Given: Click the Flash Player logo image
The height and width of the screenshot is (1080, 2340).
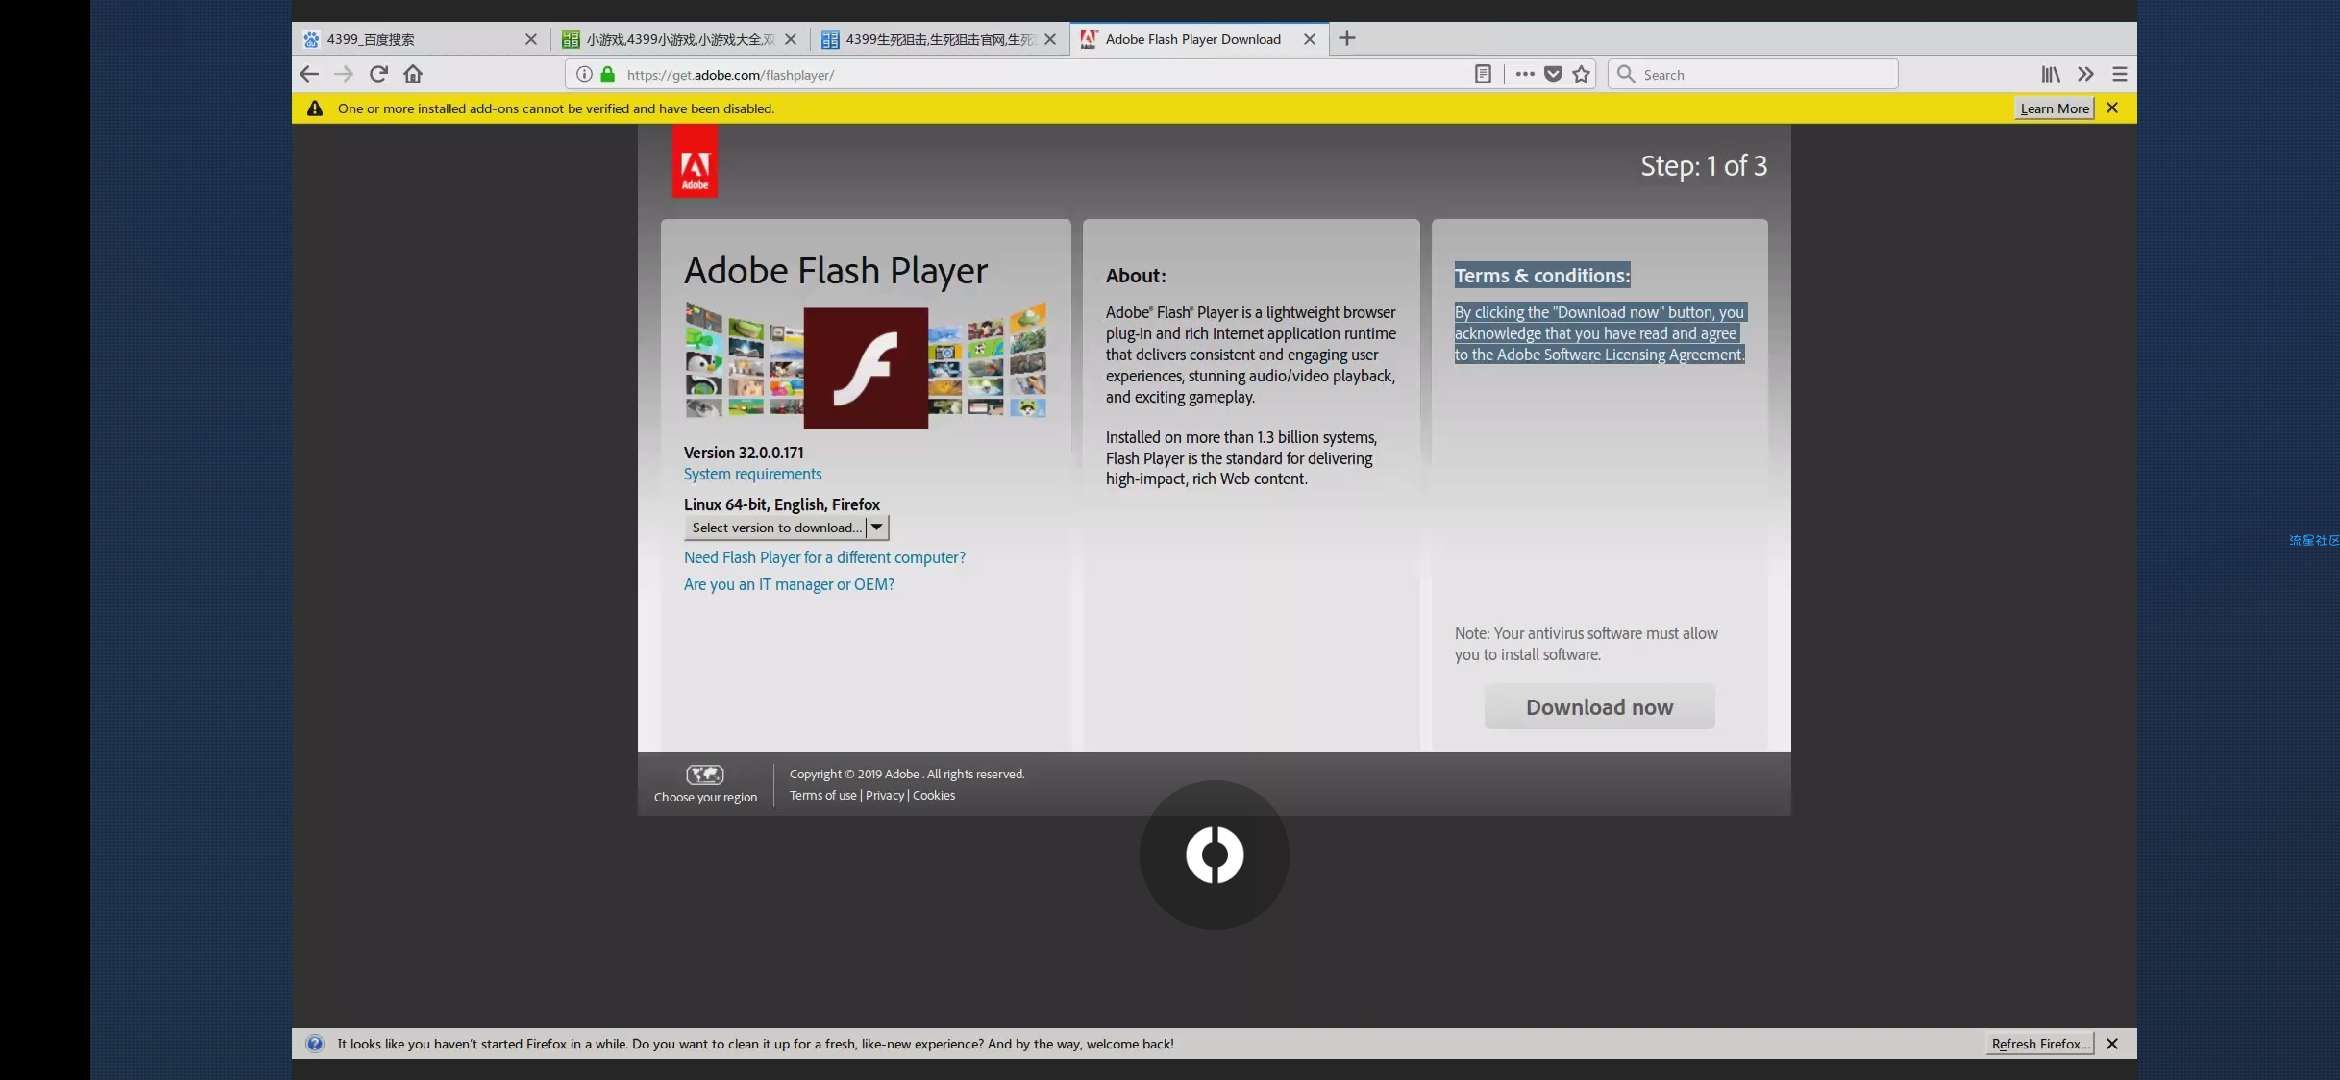Looking at the screenshot, I should tap(866, 367).
